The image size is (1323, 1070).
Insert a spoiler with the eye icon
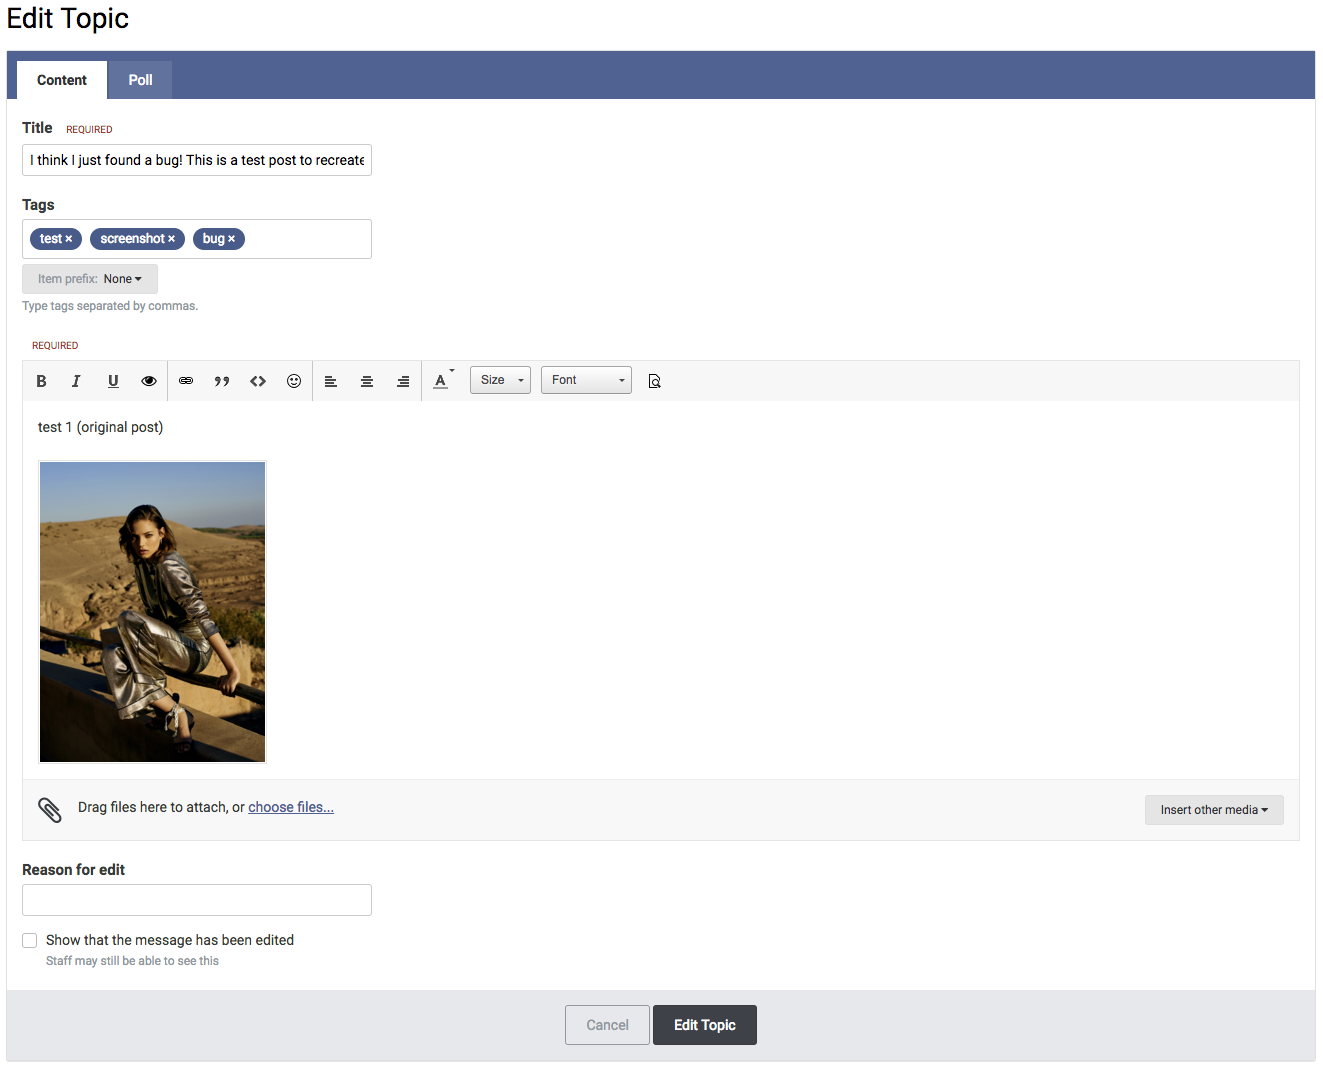click(x=149, y=381)
